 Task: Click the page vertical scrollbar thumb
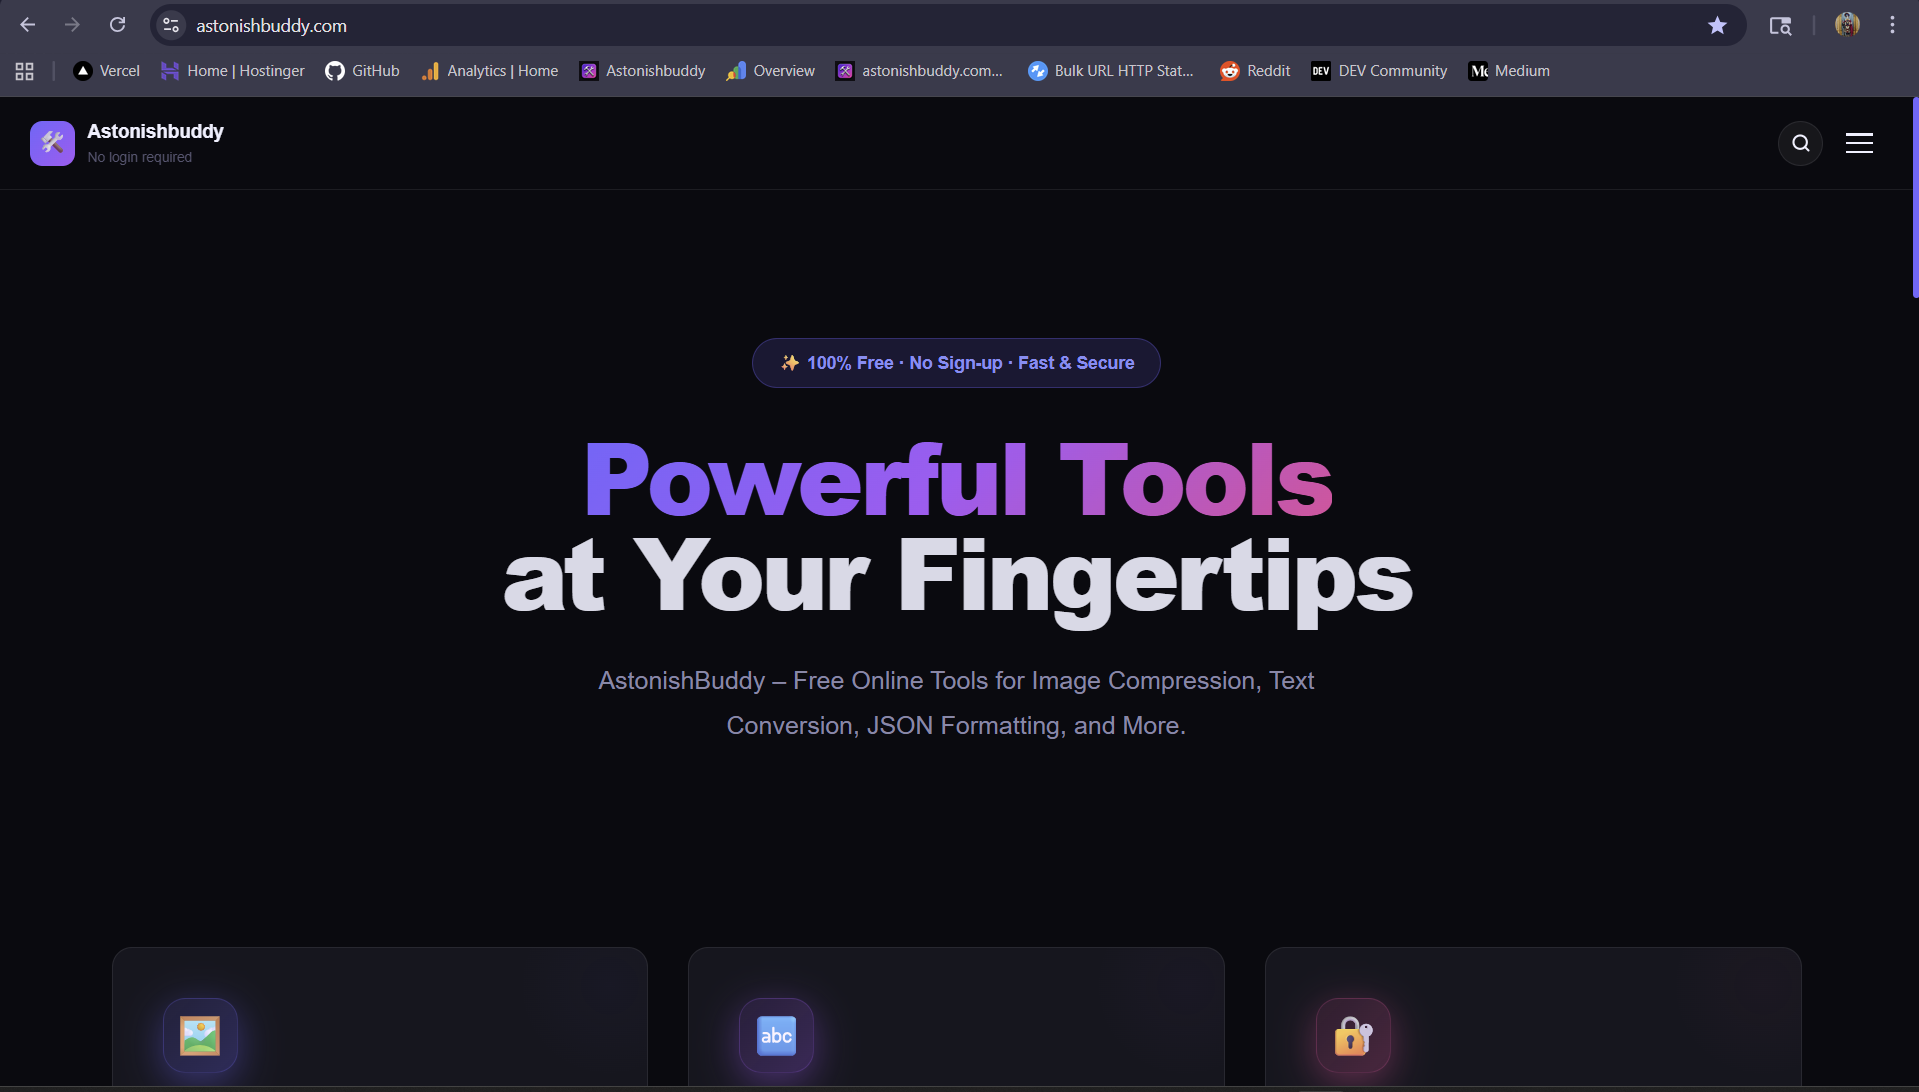pyautogui.click(x=1915, y=197)
